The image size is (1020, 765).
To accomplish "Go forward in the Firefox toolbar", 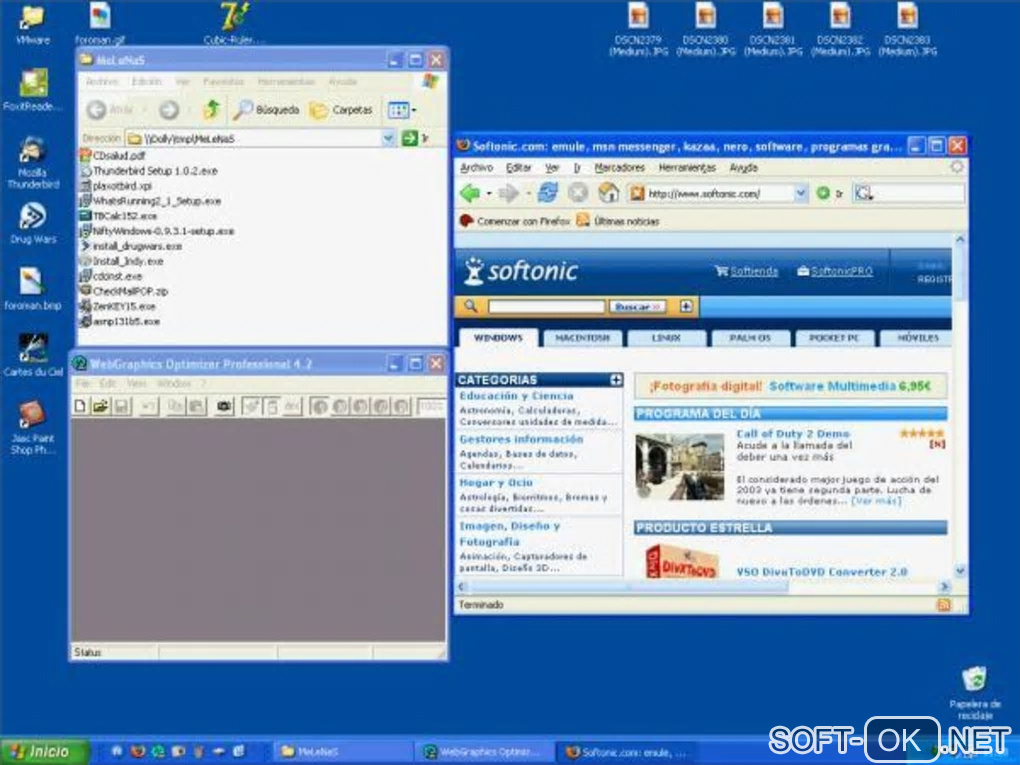I will [509, 193].
